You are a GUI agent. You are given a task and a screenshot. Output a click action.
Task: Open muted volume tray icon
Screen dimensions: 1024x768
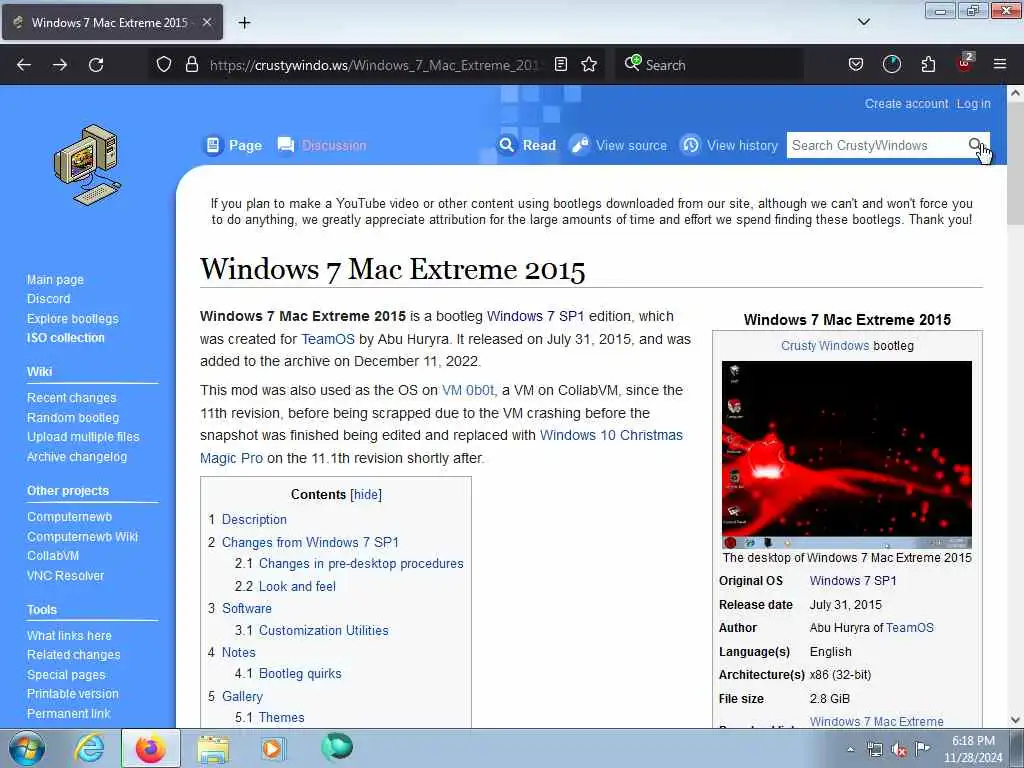coord(899,750)
